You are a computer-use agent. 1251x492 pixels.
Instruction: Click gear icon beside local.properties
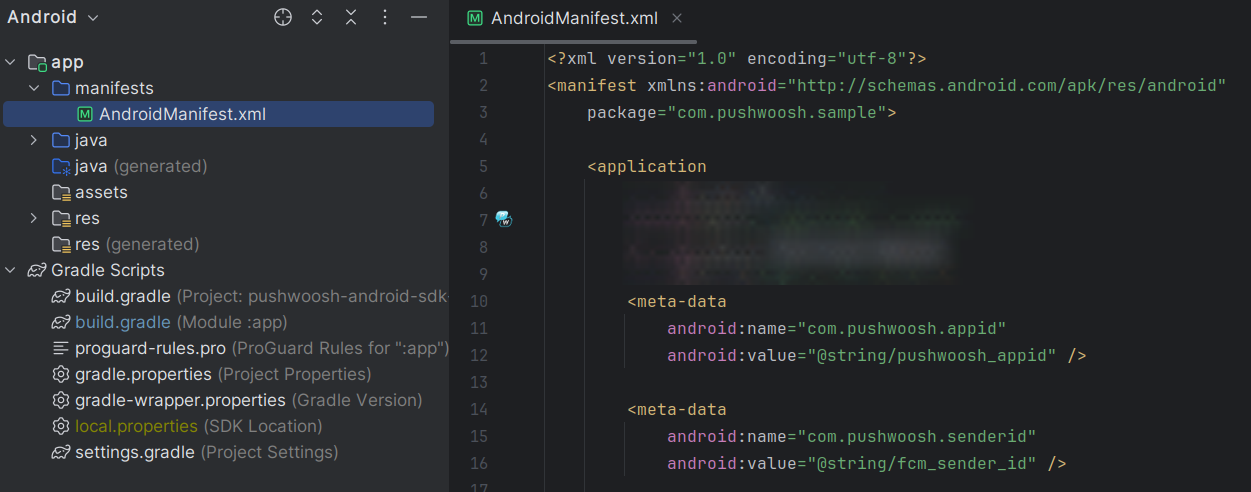(x=61, y=426)
